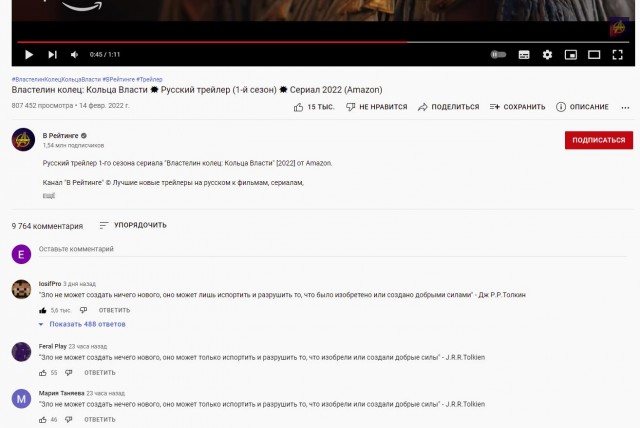The width and height of the screenshot is (640, 428).
Task: Switch to theater mode
Action: (594, 54)
